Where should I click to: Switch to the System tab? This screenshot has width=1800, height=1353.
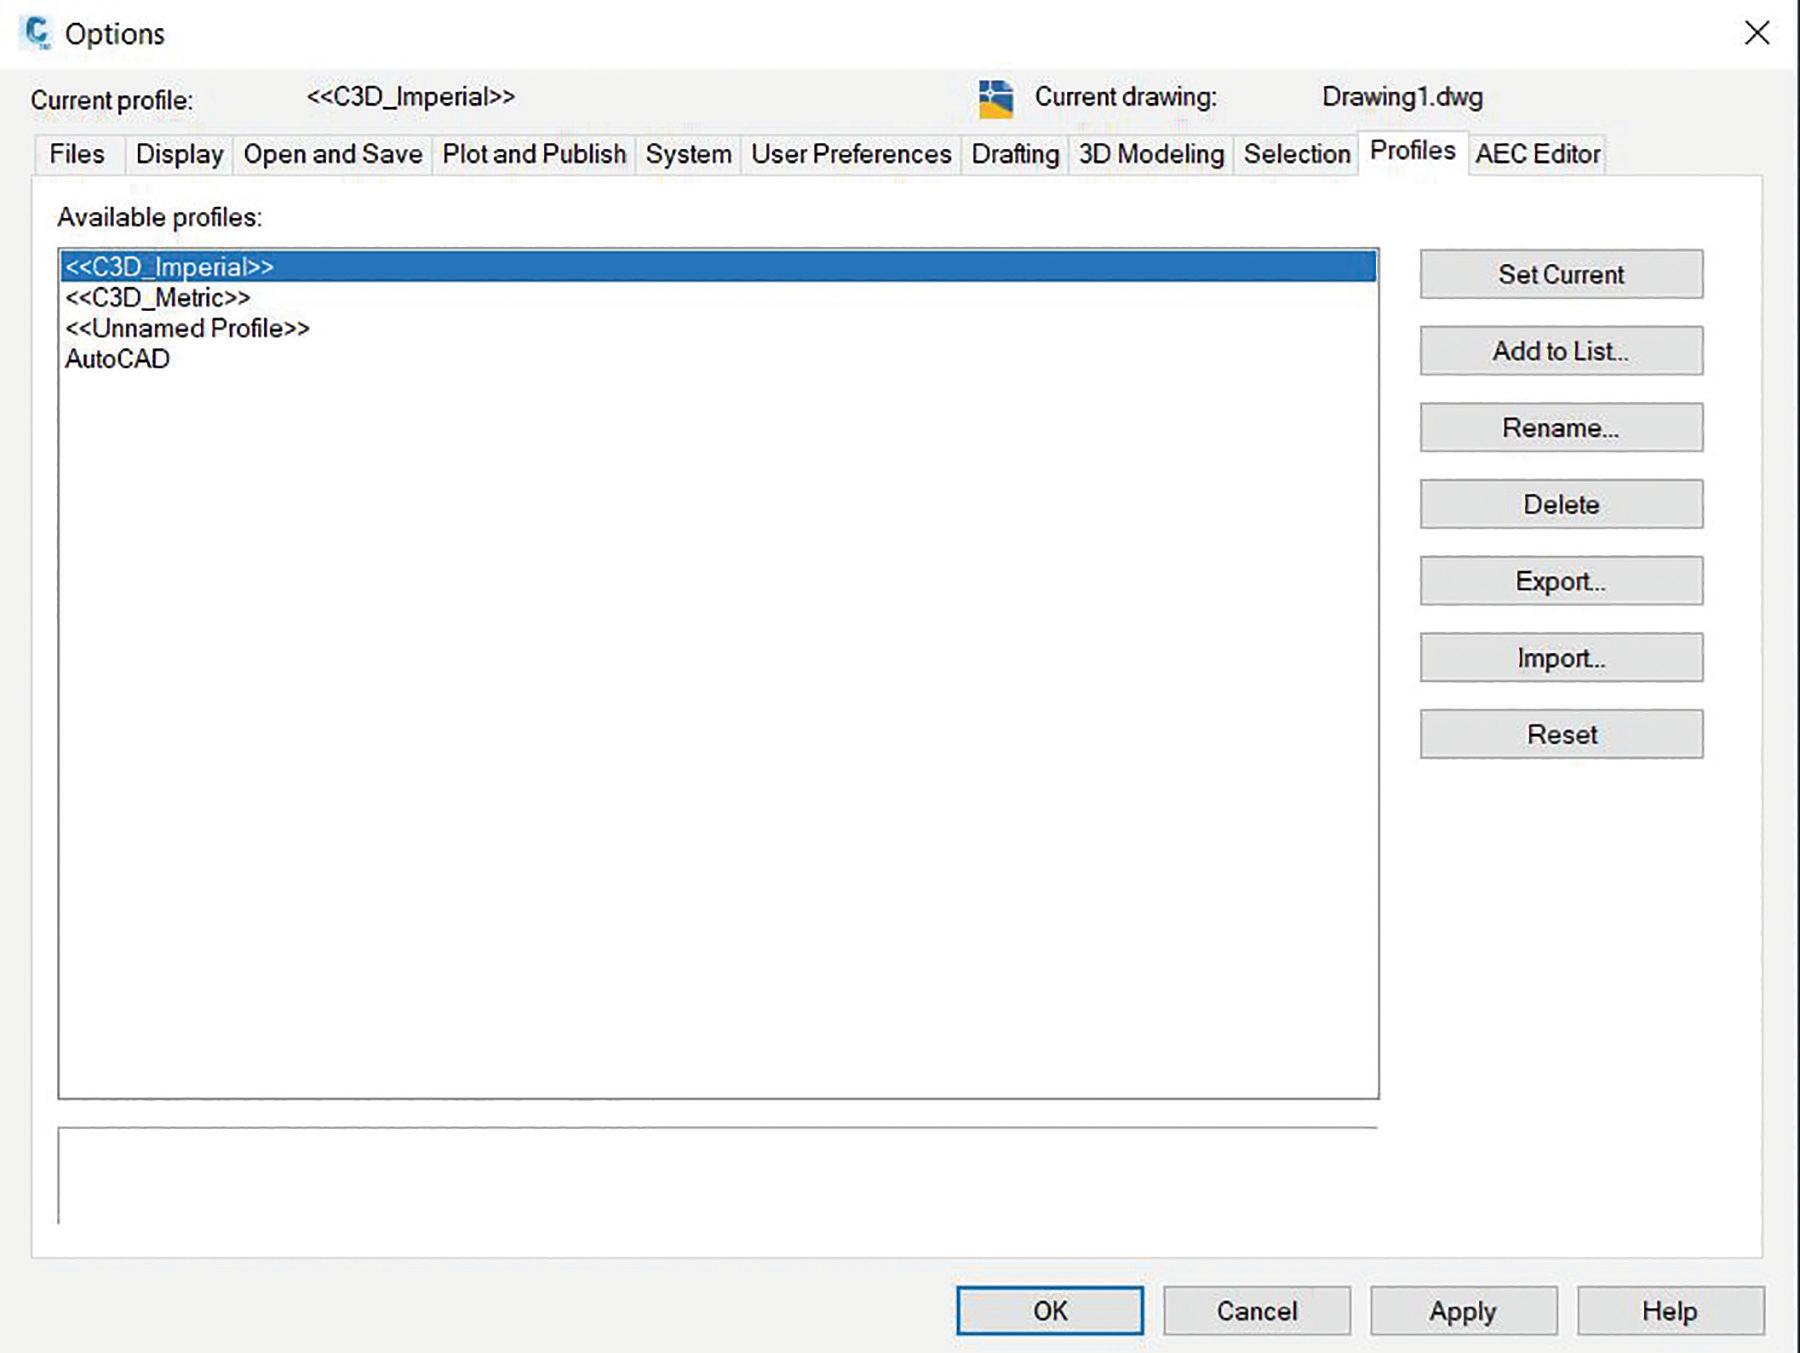click(688, 154)
